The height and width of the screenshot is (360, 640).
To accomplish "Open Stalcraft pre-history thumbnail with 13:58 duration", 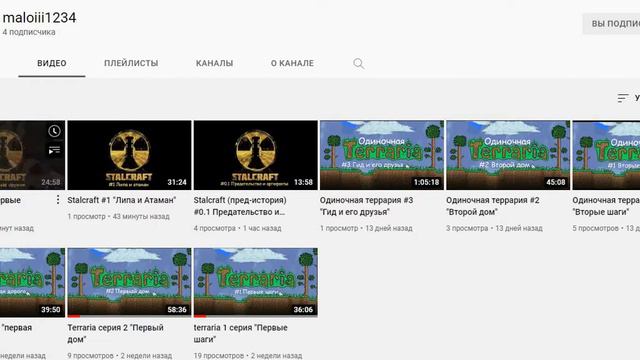I will tap(256, 155).
